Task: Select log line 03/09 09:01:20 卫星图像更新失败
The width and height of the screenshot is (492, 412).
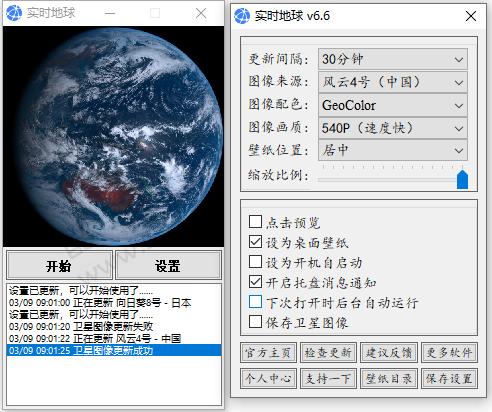Action: [x=114, y=326]
